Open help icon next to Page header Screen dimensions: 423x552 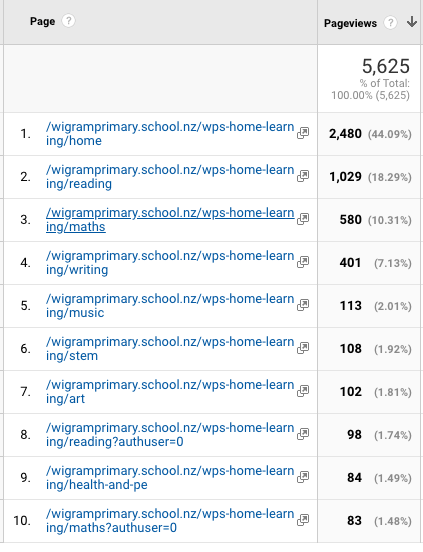click(x=68, y=21)
